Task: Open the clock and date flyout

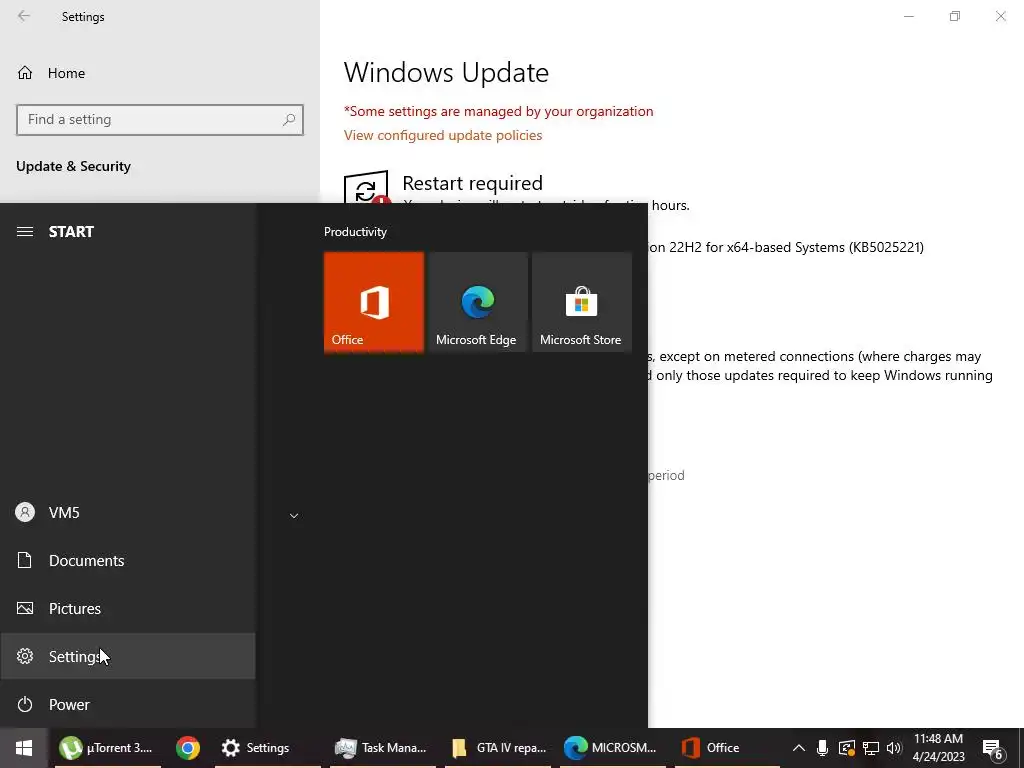Action: point(938,748)
